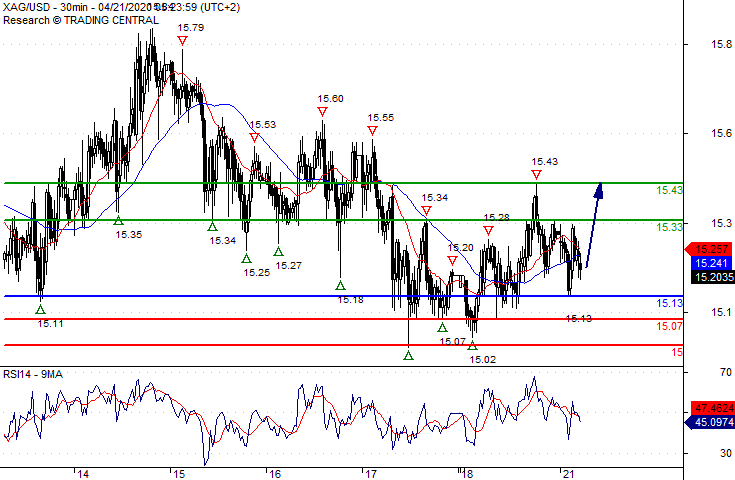735x480 pixels.
Task: Select date 18 on the time axis
Action: tap(467, 474)
